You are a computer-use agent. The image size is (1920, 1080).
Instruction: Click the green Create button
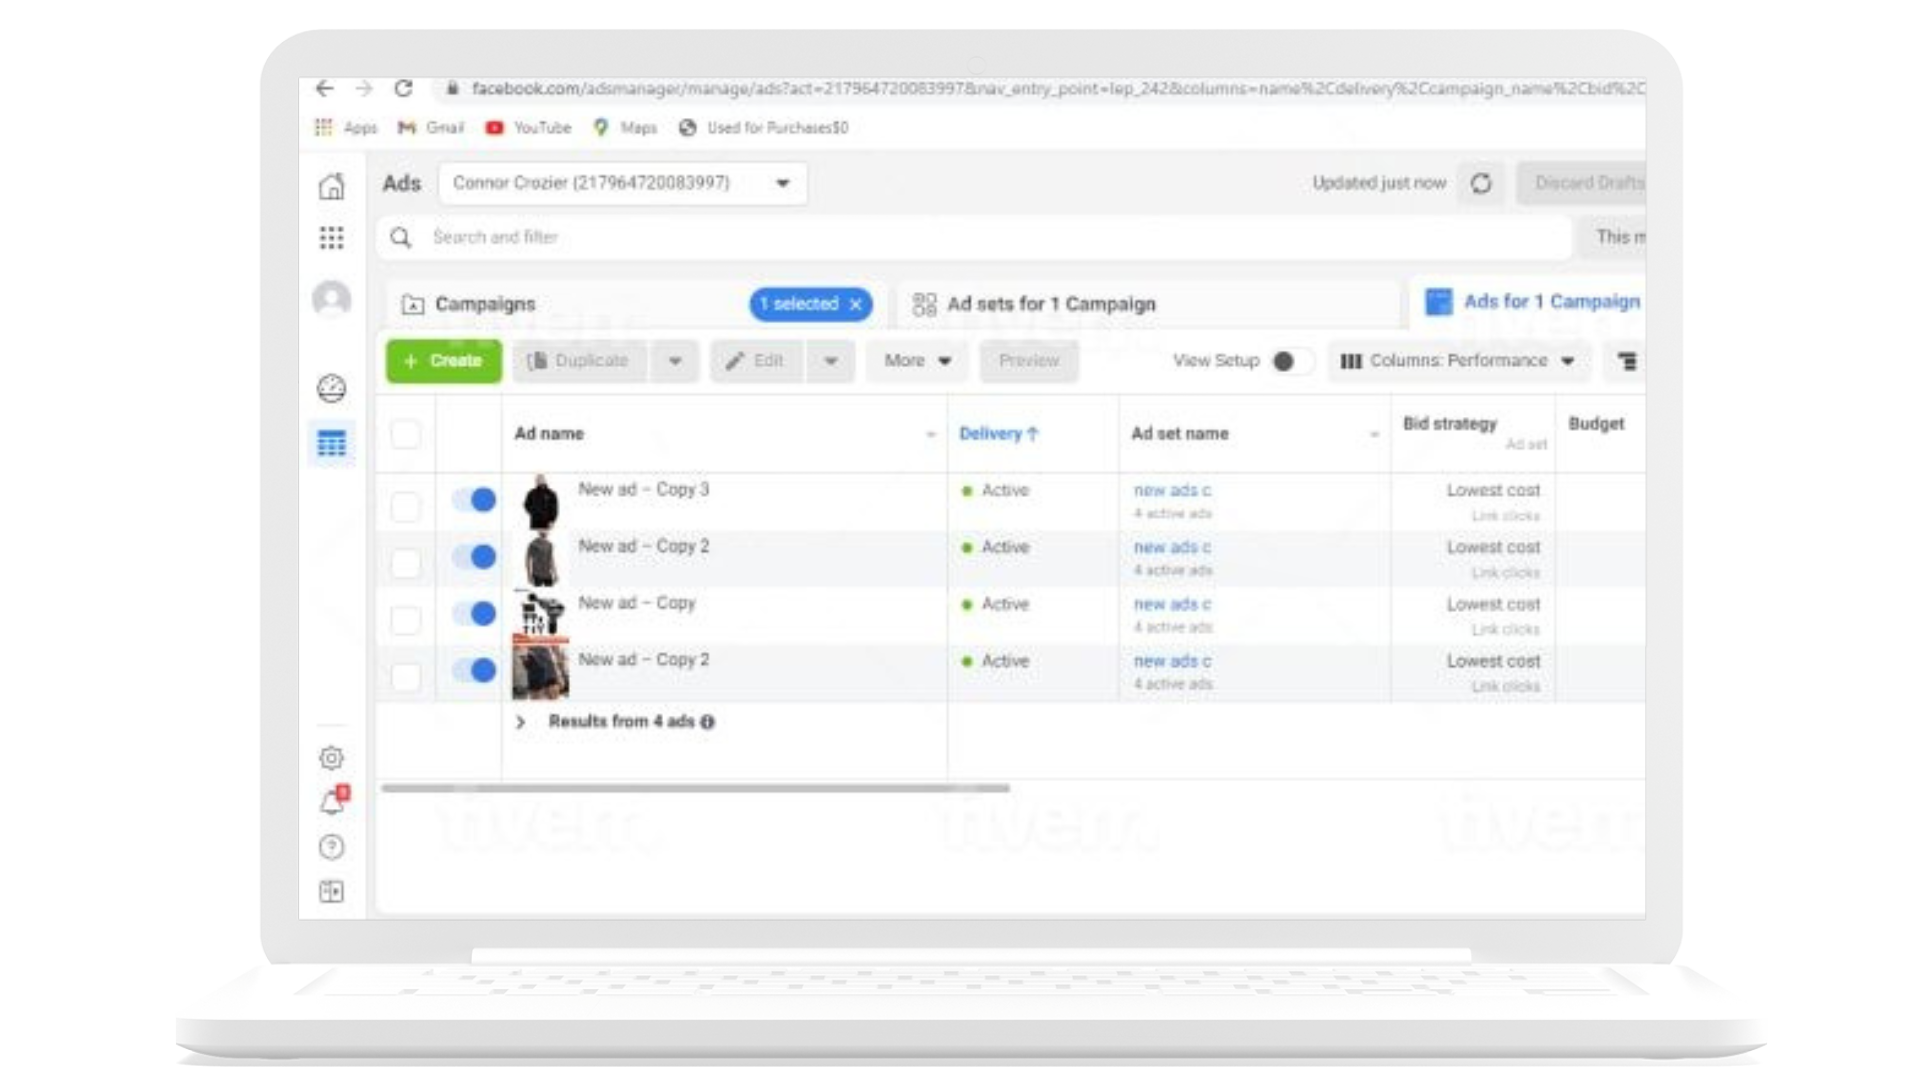tap(444, 361)
